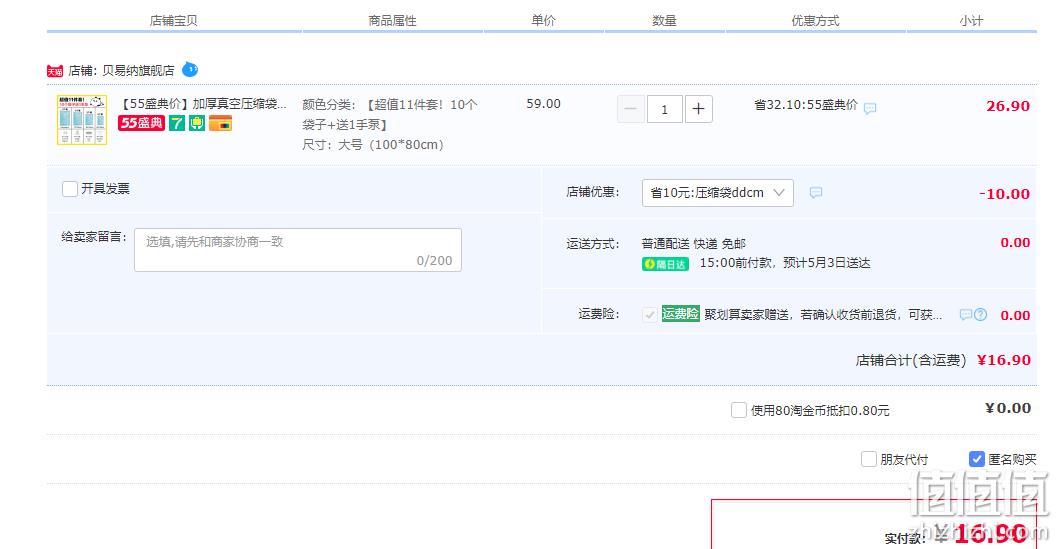Check 使用80淘金币抵扣 checkbox
The height and width of the screenshot is (549, 1058).
[x=739, y=410]
